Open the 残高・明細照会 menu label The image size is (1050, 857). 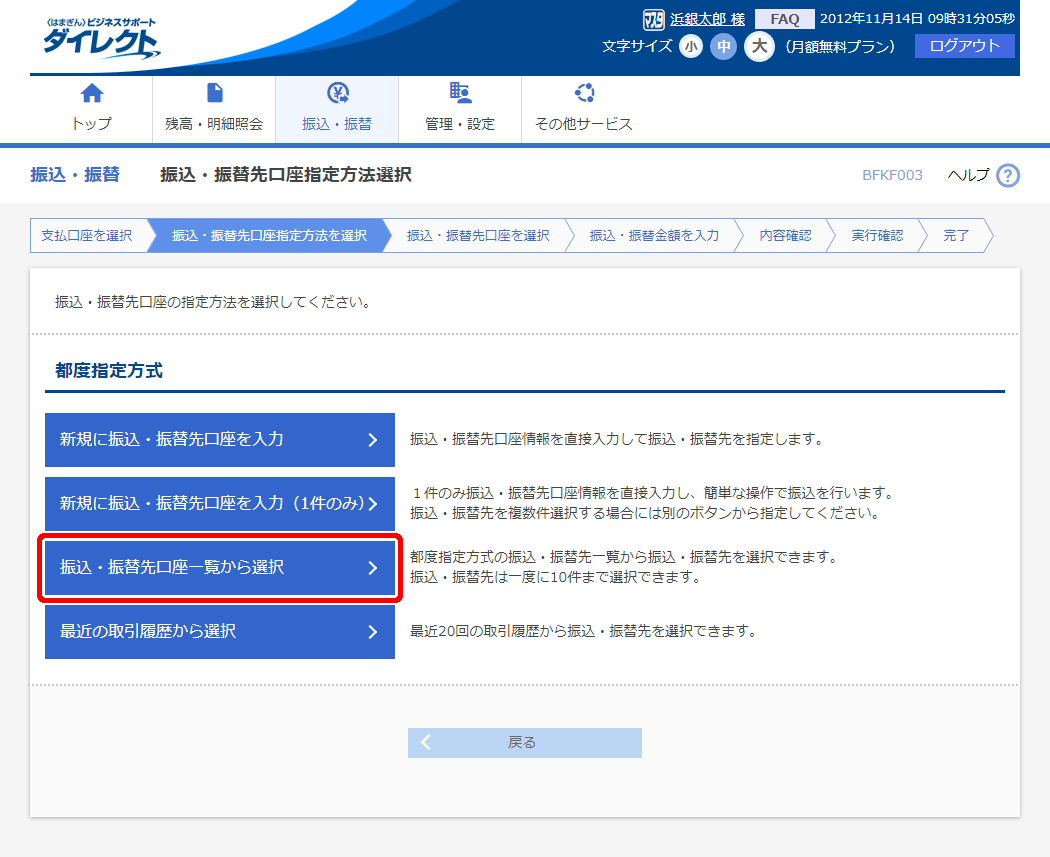[x=214, y=124]
